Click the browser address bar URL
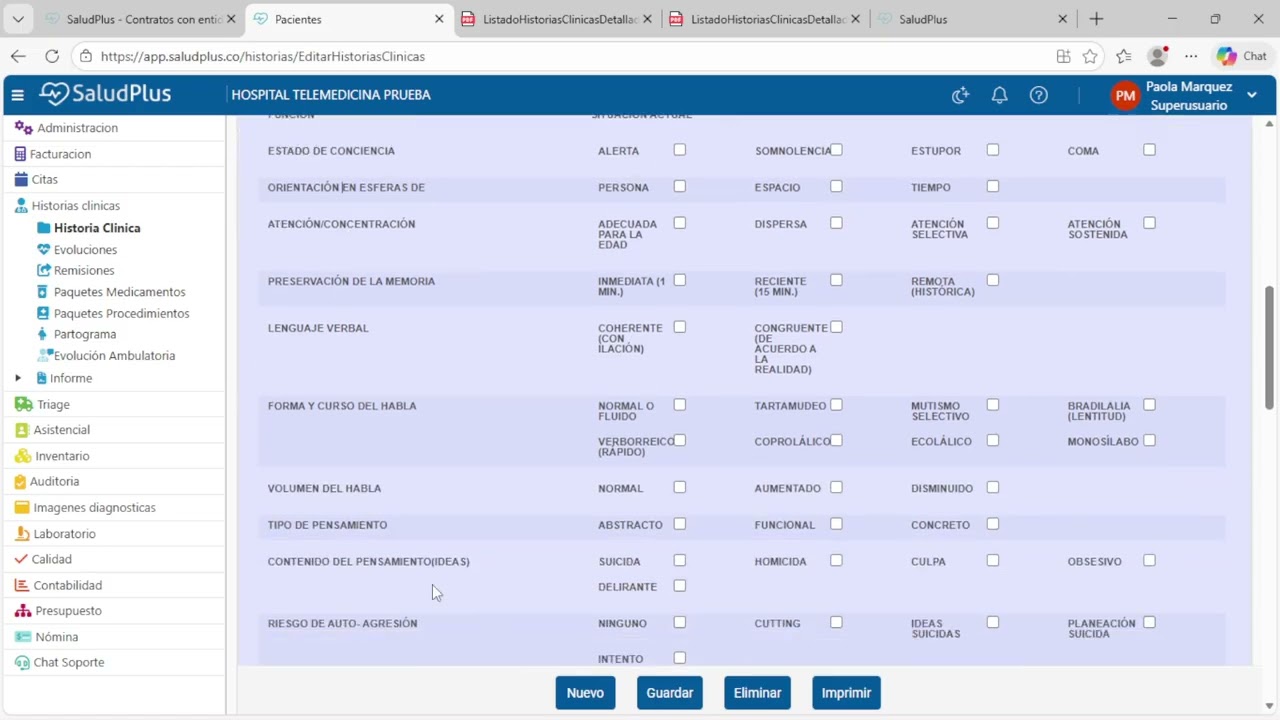 click(x=263, y=57)
